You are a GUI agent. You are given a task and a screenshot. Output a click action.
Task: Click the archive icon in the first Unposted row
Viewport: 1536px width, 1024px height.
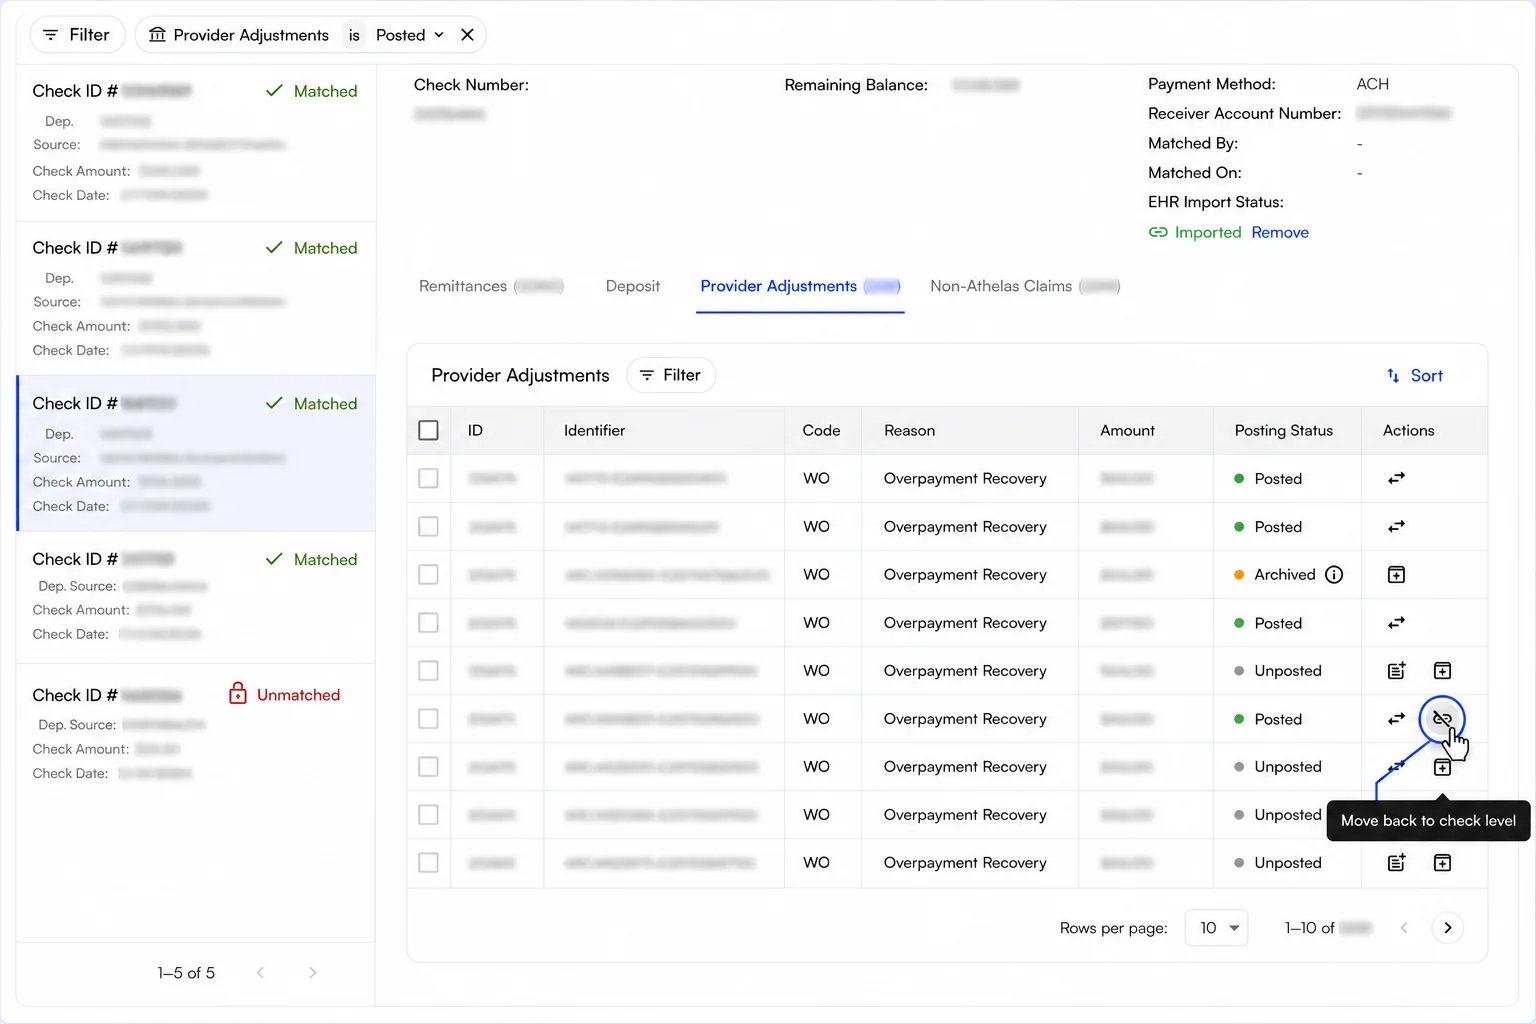[x=1442, y=671]
